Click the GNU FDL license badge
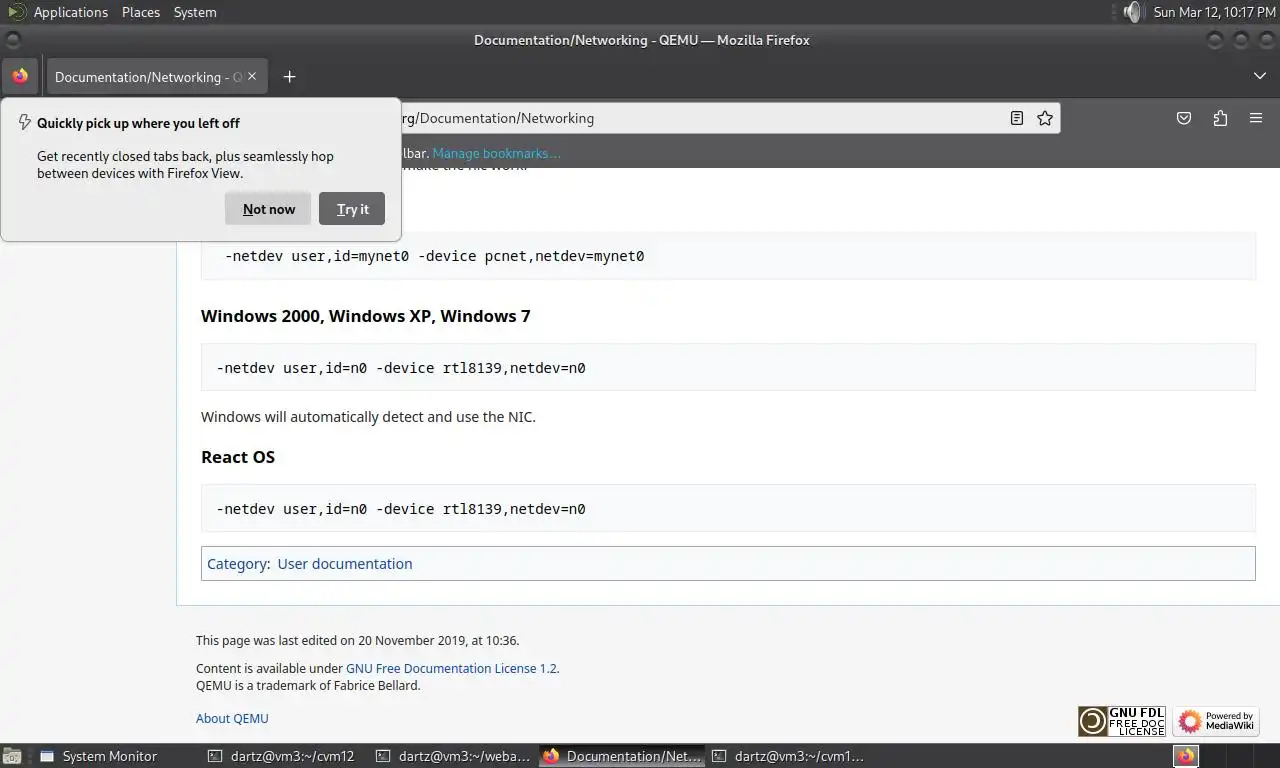This screenshot has width=1280, height=768. click(1122, 721)
